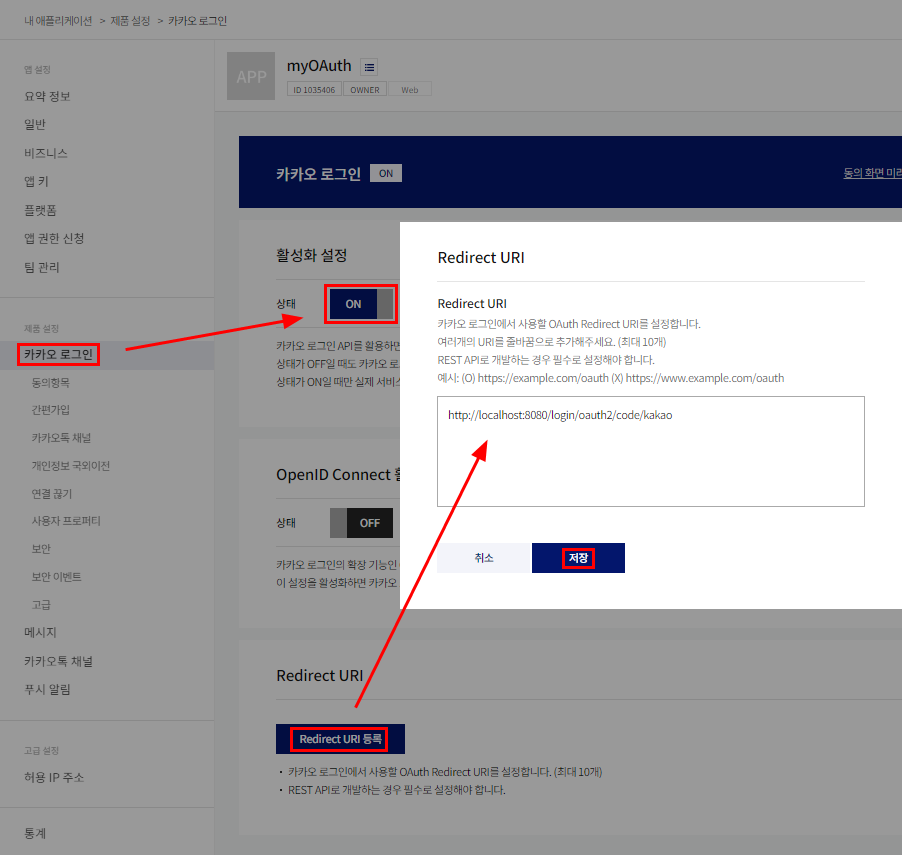
Task: Open the 동의항목 submenu item
Action: click(51, 383)
